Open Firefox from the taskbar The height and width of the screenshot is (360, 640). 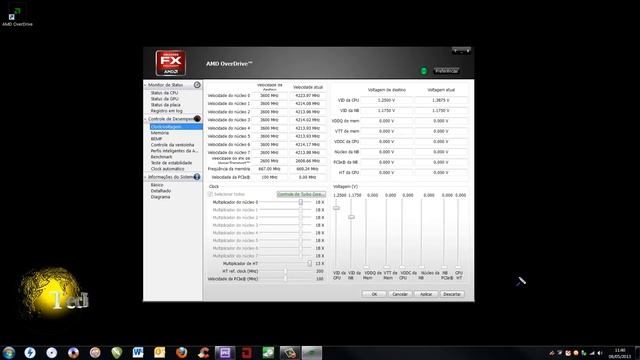[182, 353]
